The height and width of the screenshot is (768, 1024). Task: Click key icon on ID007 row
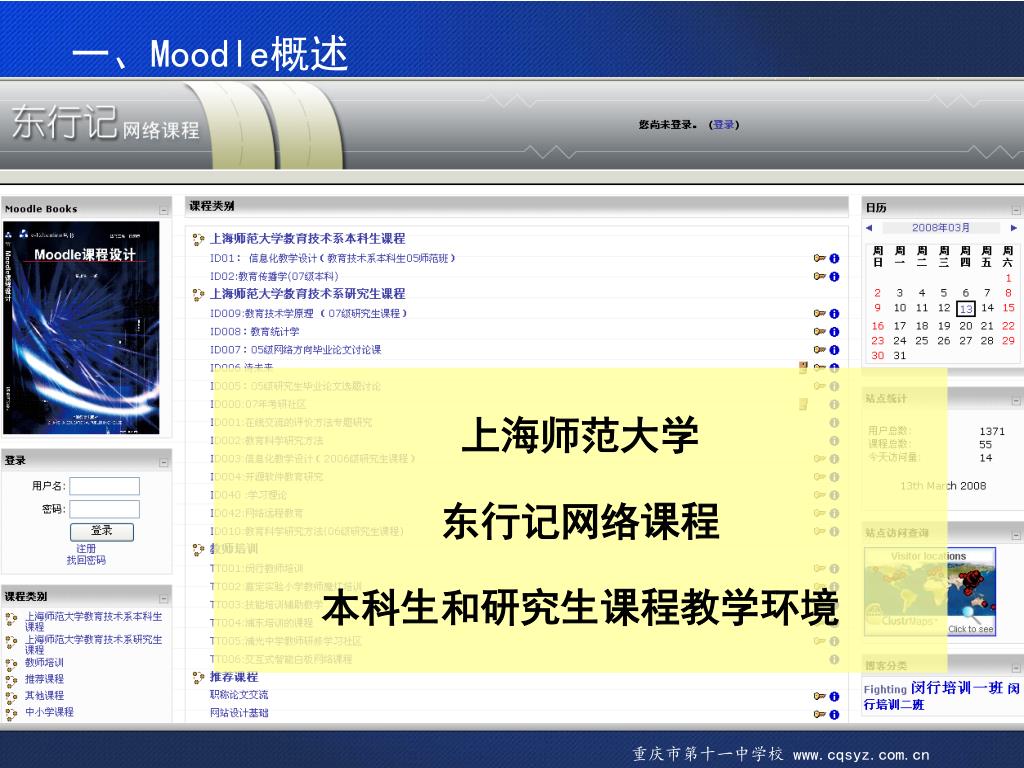pyautogui.click(x=820, y=350)
